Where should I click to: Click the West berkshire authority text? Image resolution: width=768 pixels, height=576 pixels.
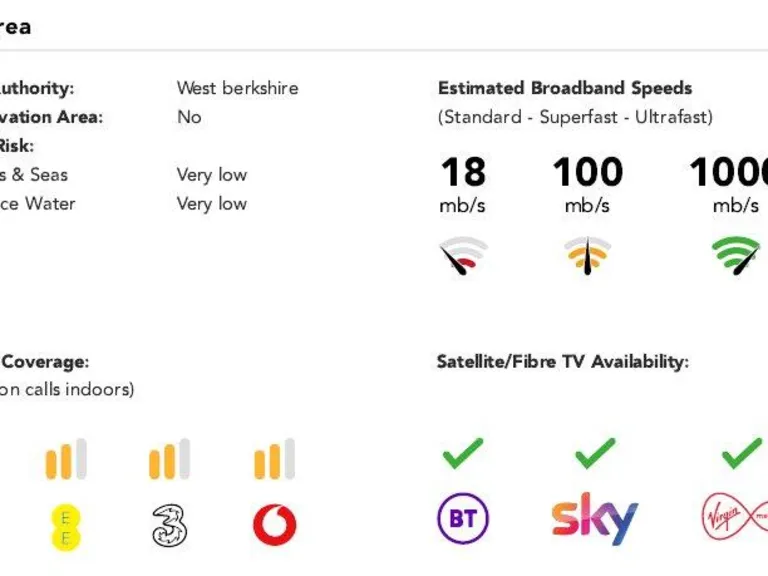tap(237, 88)
